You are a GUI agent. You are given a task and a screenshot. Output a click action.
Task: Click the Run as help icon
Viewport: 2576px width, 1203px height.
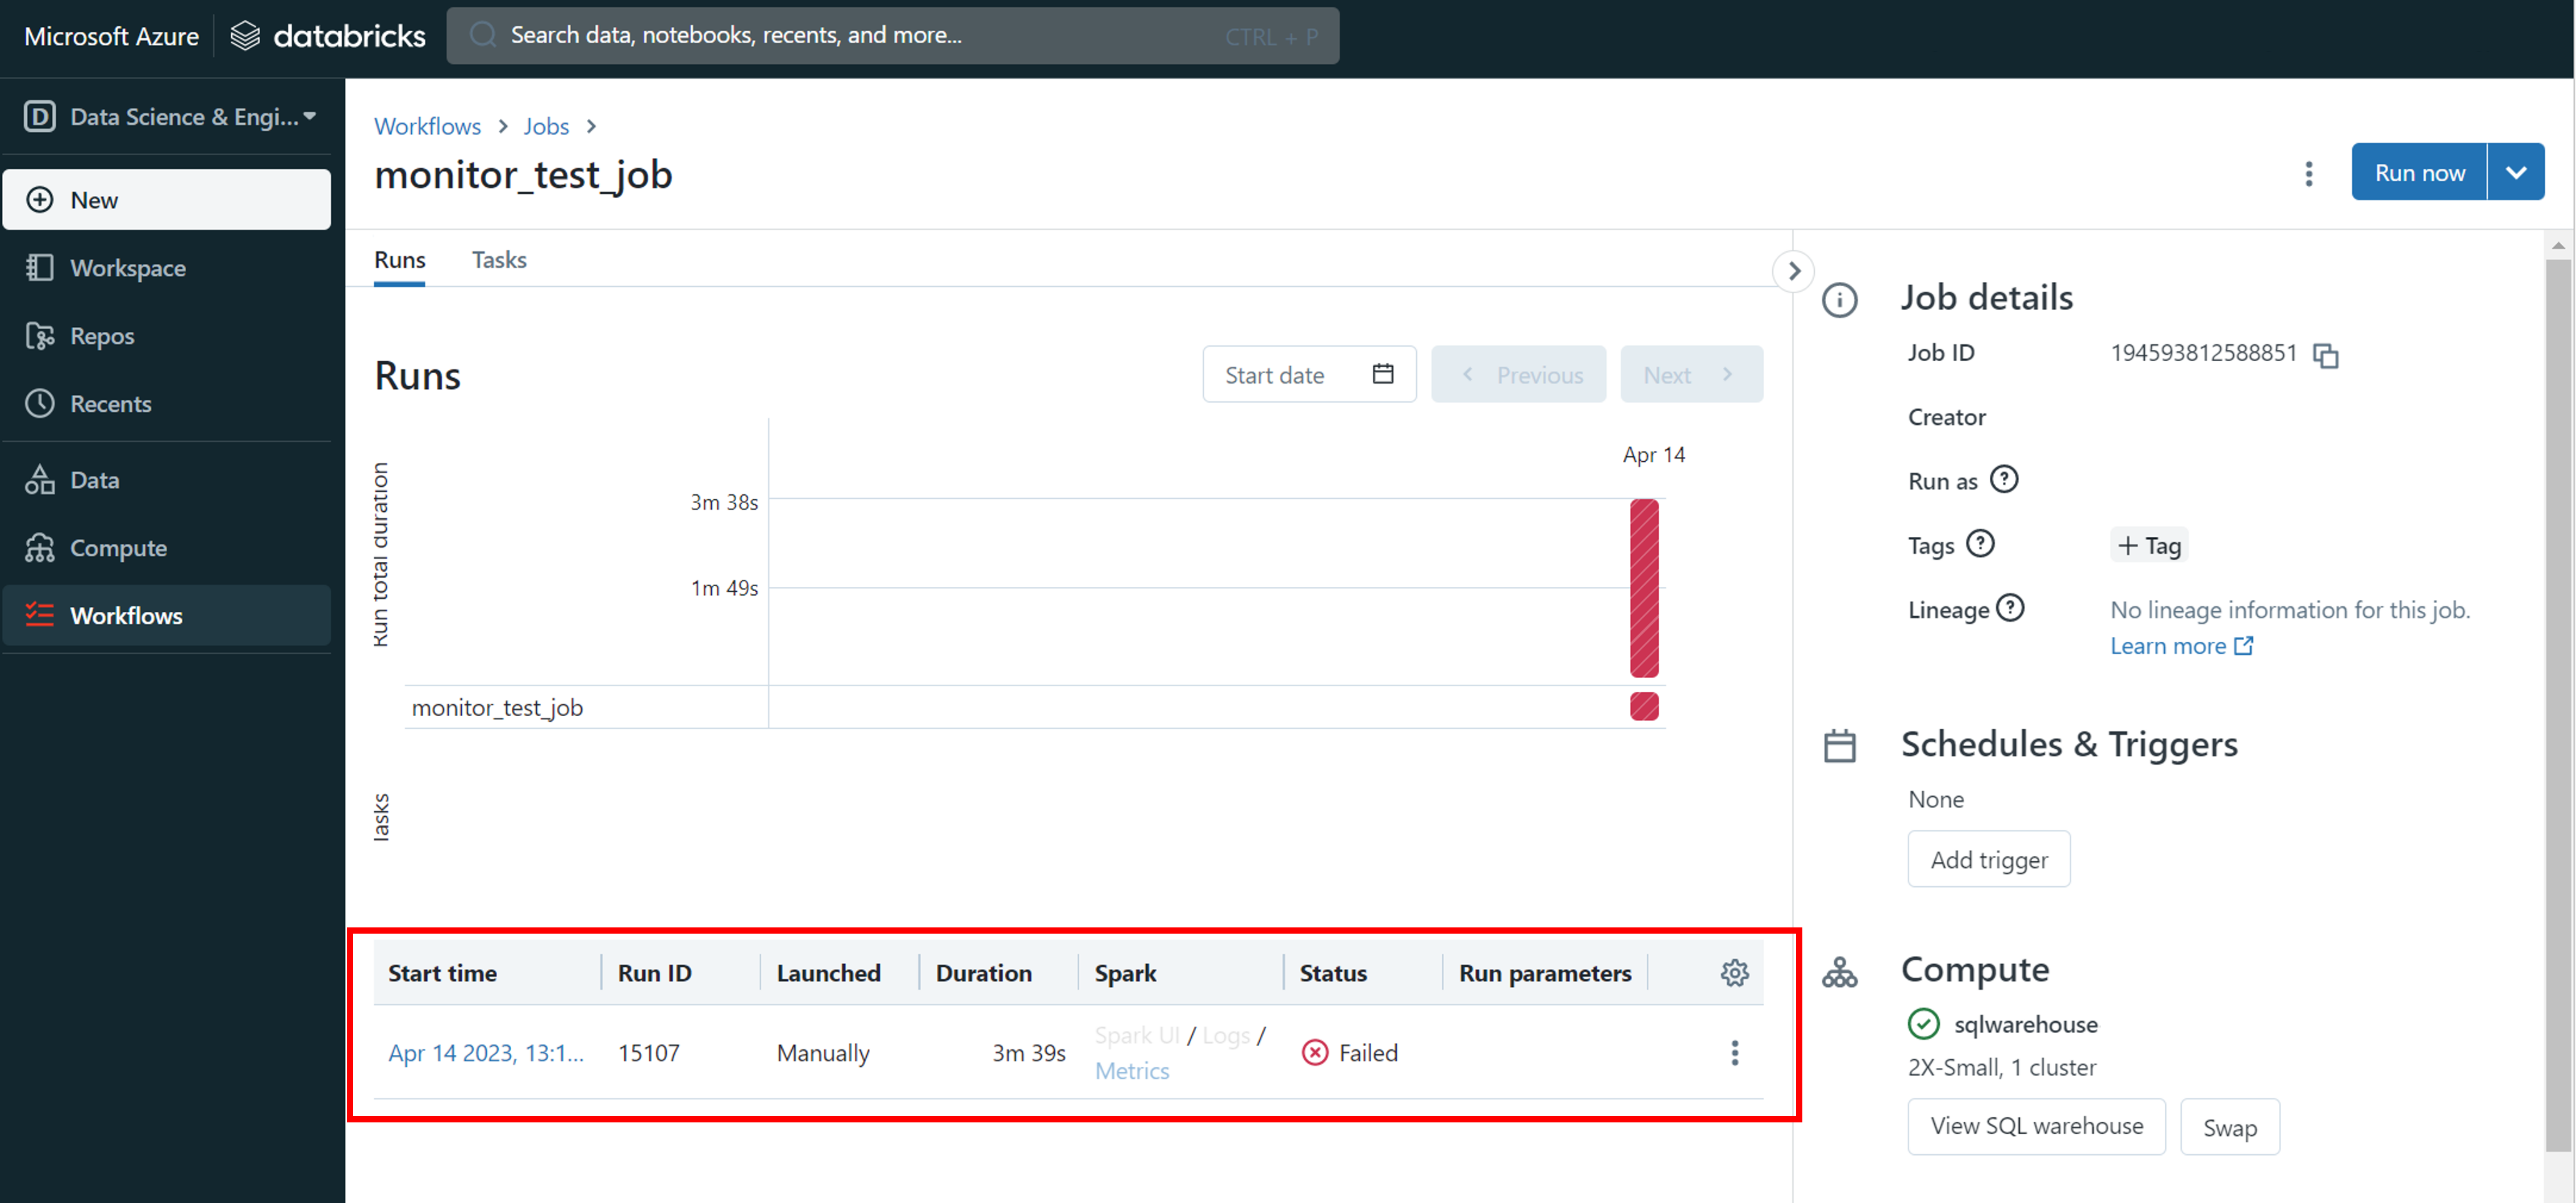tap(2003, 480)
